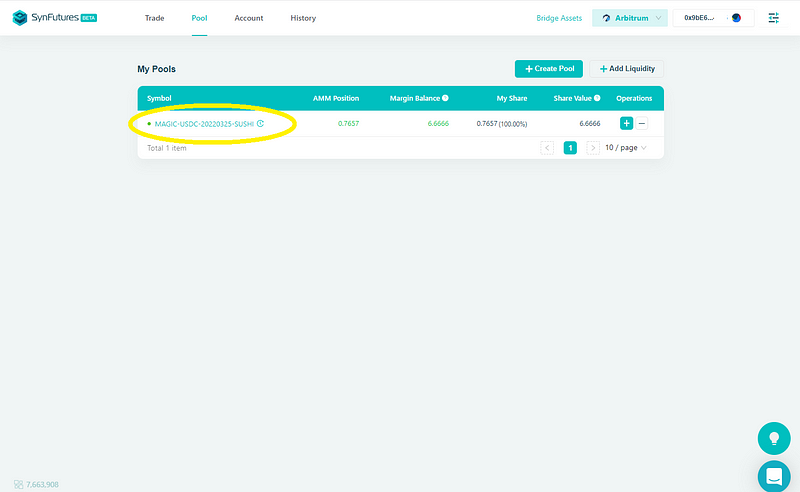
Task: Click the Margin Balance value 6.6666
Action: coord(438,124)
